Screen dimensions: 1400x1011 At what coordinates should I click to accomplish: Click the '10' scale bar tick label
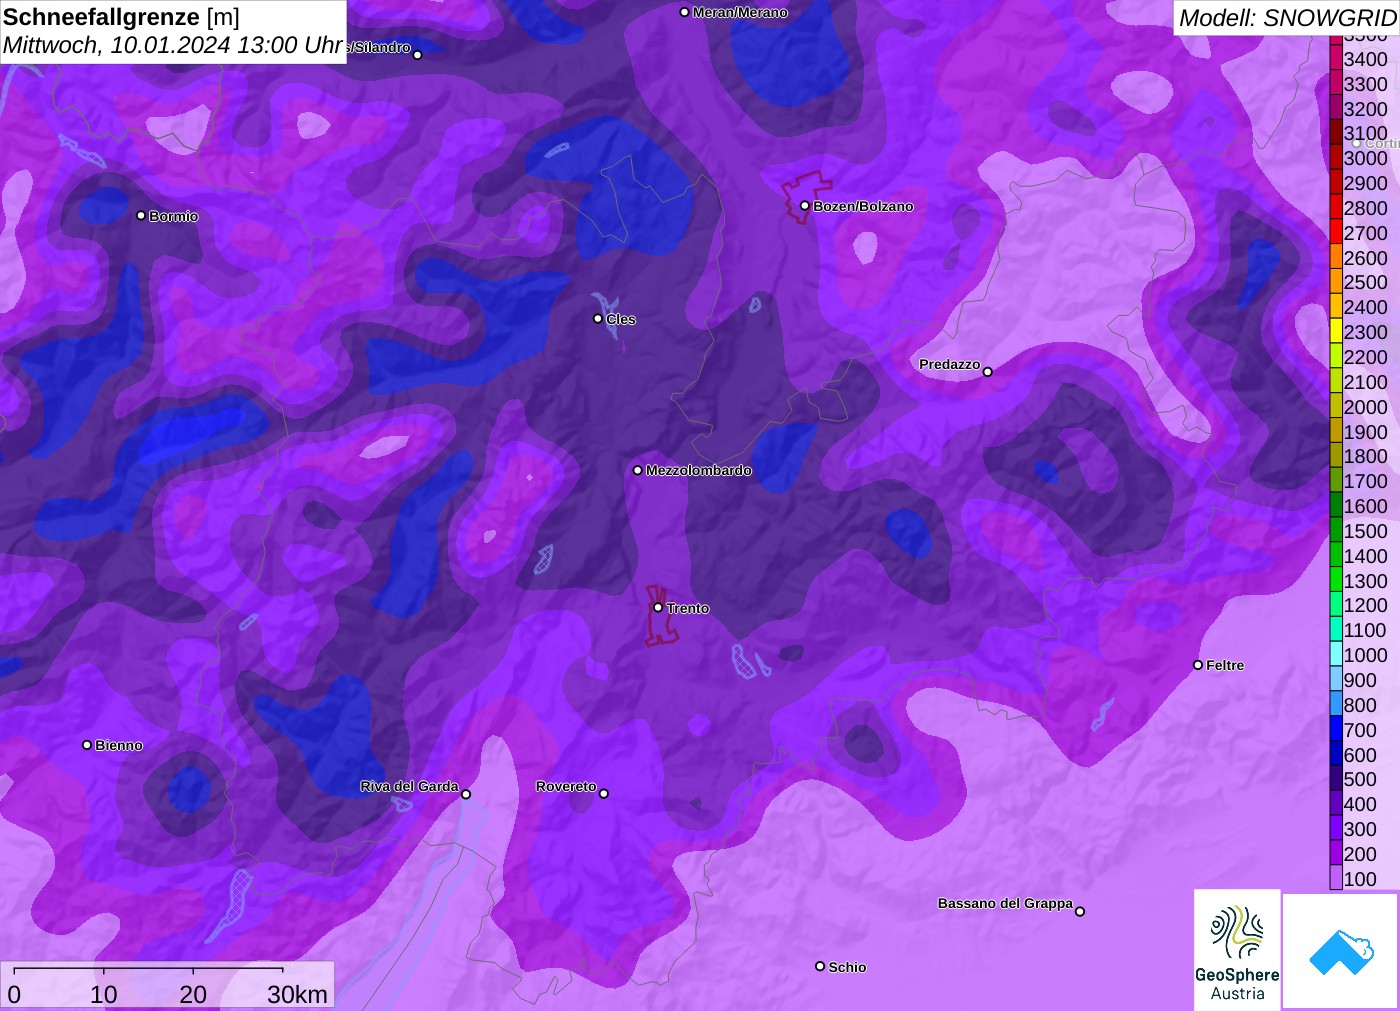coord(104,994)
